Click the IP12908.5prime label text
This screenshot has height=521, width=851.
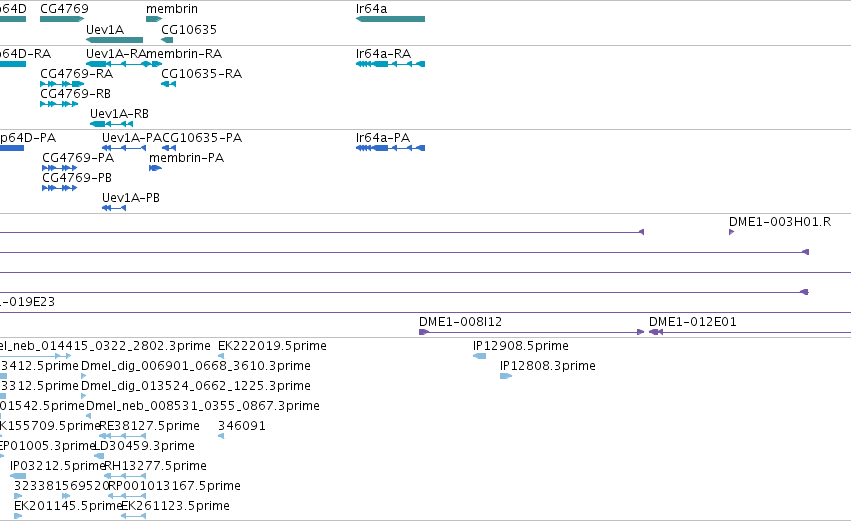click(520, 346)
